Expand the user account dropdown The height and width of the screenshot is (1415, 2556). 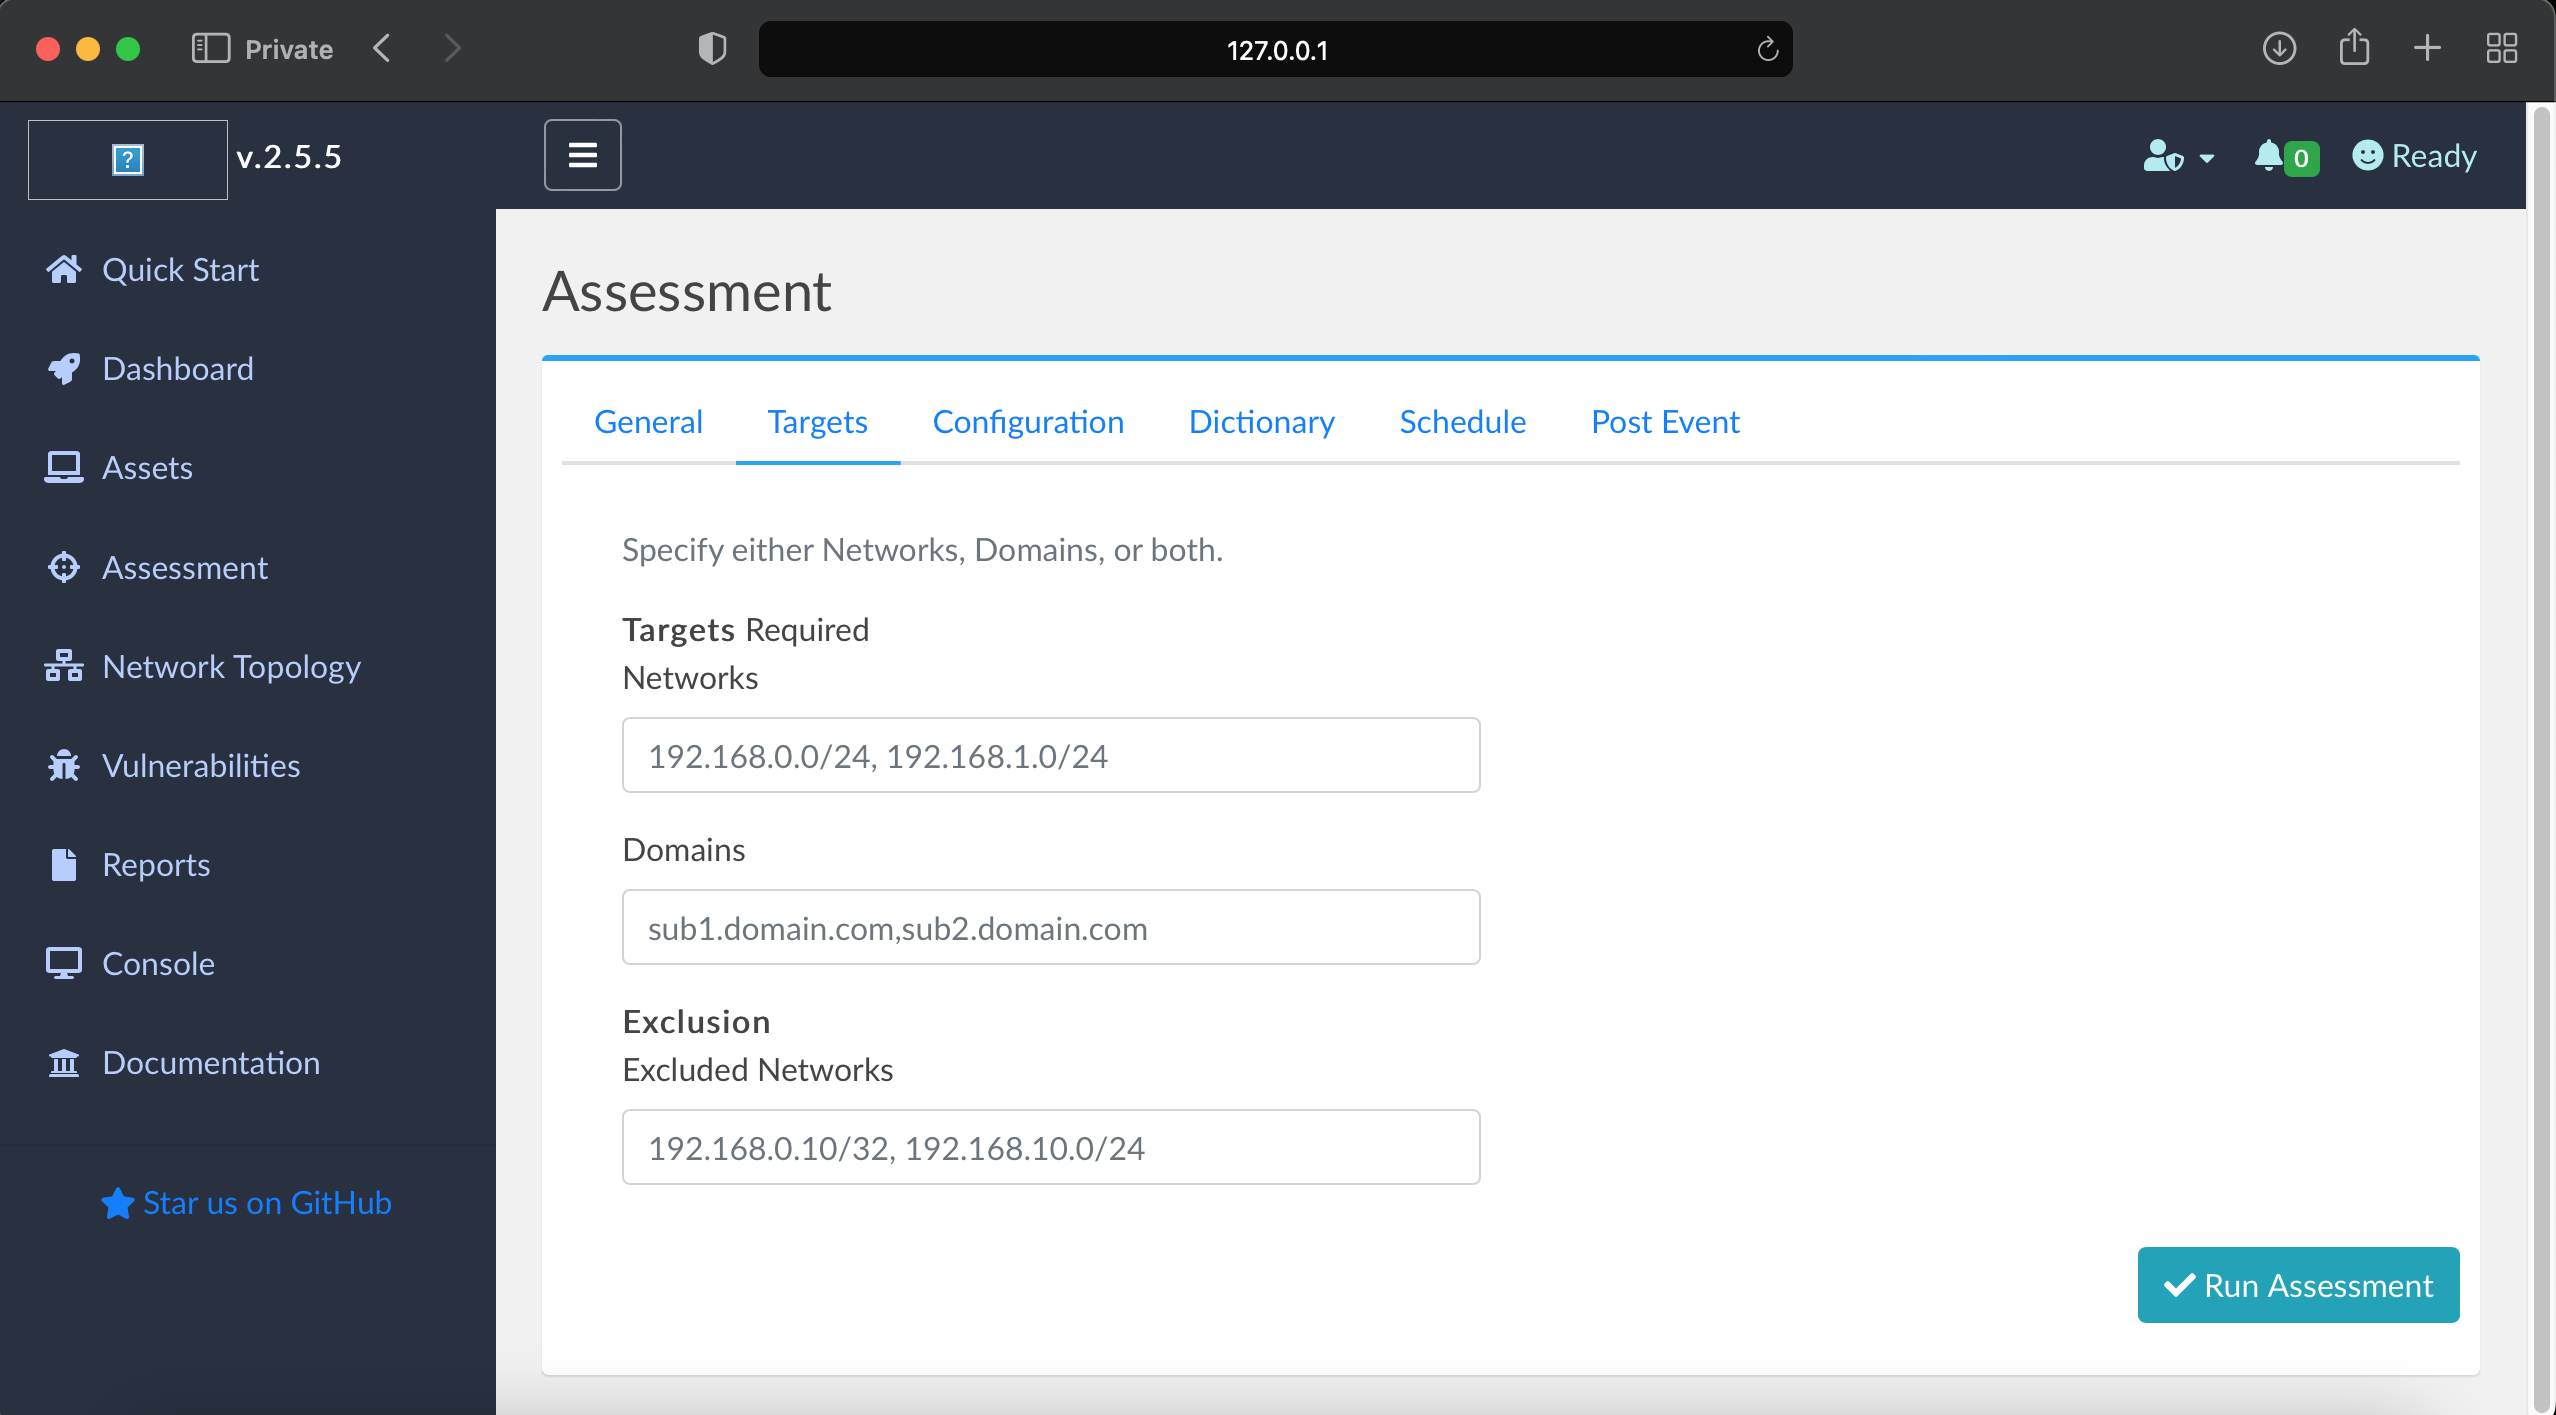tap(2178, 157)
